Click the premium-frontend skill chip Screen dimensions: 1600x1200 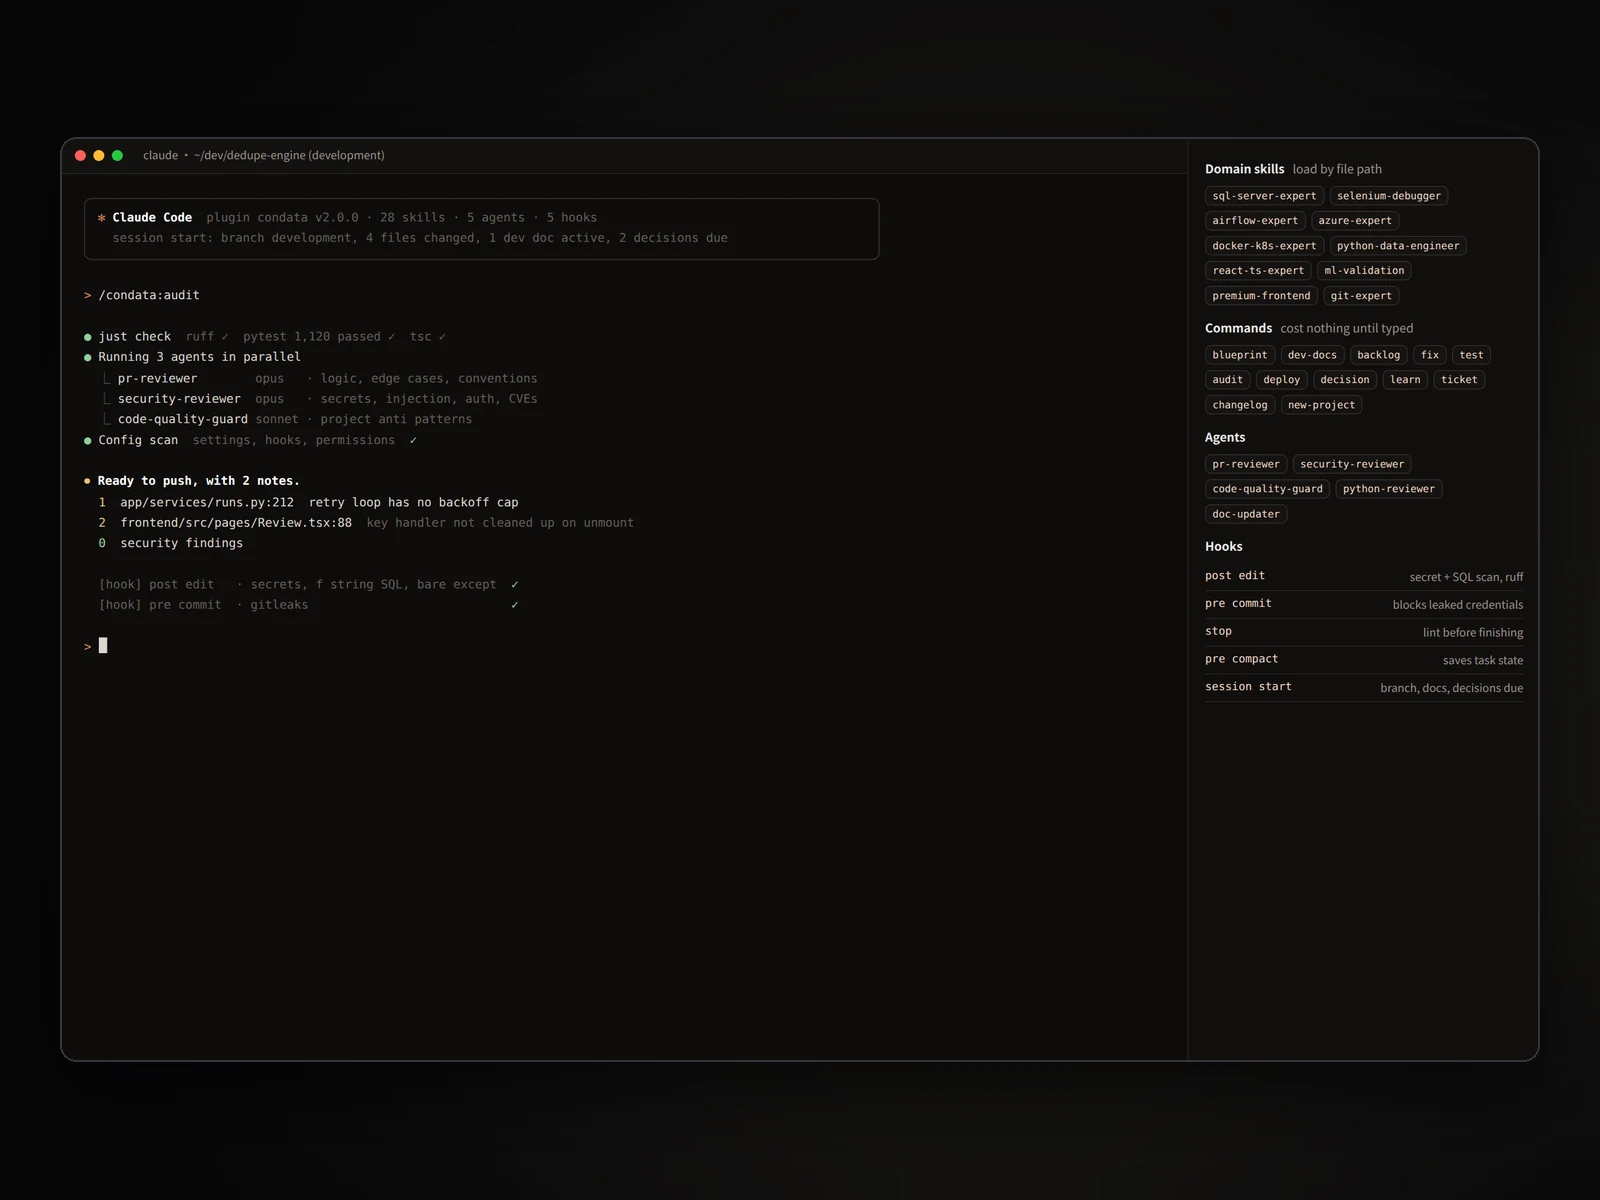click(x=1261, y=296)
